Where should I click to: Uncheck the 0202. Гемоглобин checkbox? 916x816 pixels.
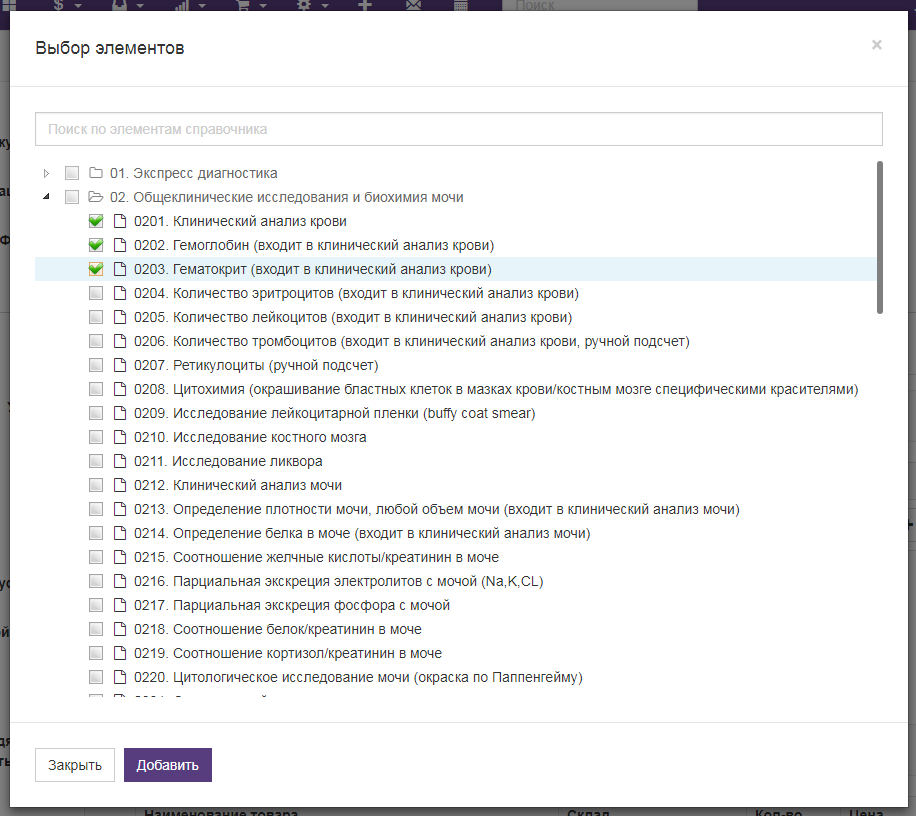coord(96,245)
